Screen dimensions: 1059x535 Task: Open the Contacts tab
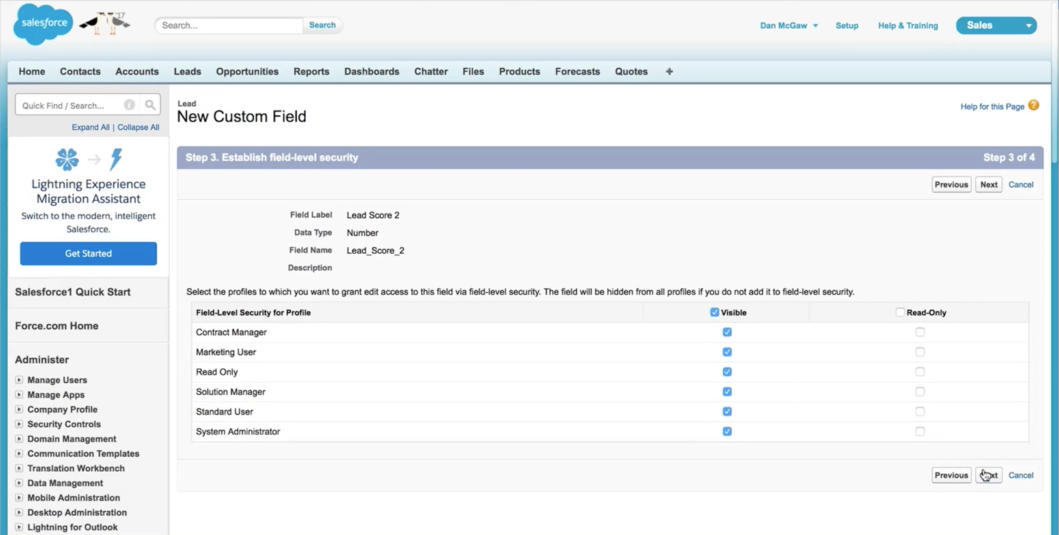tap(80, 71)
